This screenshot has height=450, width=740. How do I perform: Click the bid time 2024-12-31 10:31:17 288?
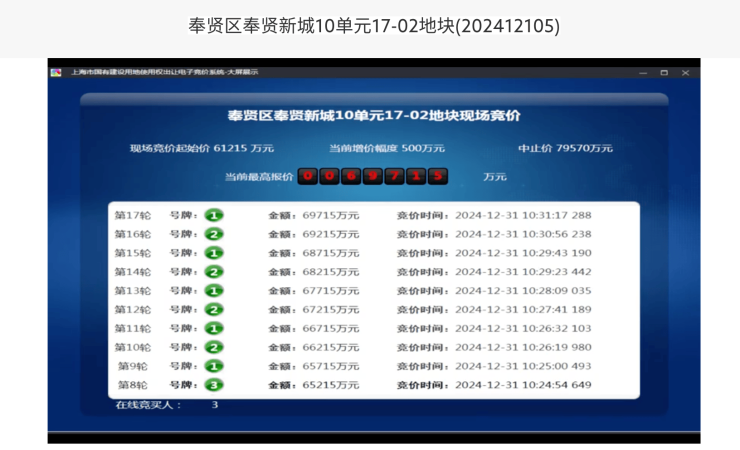(523, 216)
